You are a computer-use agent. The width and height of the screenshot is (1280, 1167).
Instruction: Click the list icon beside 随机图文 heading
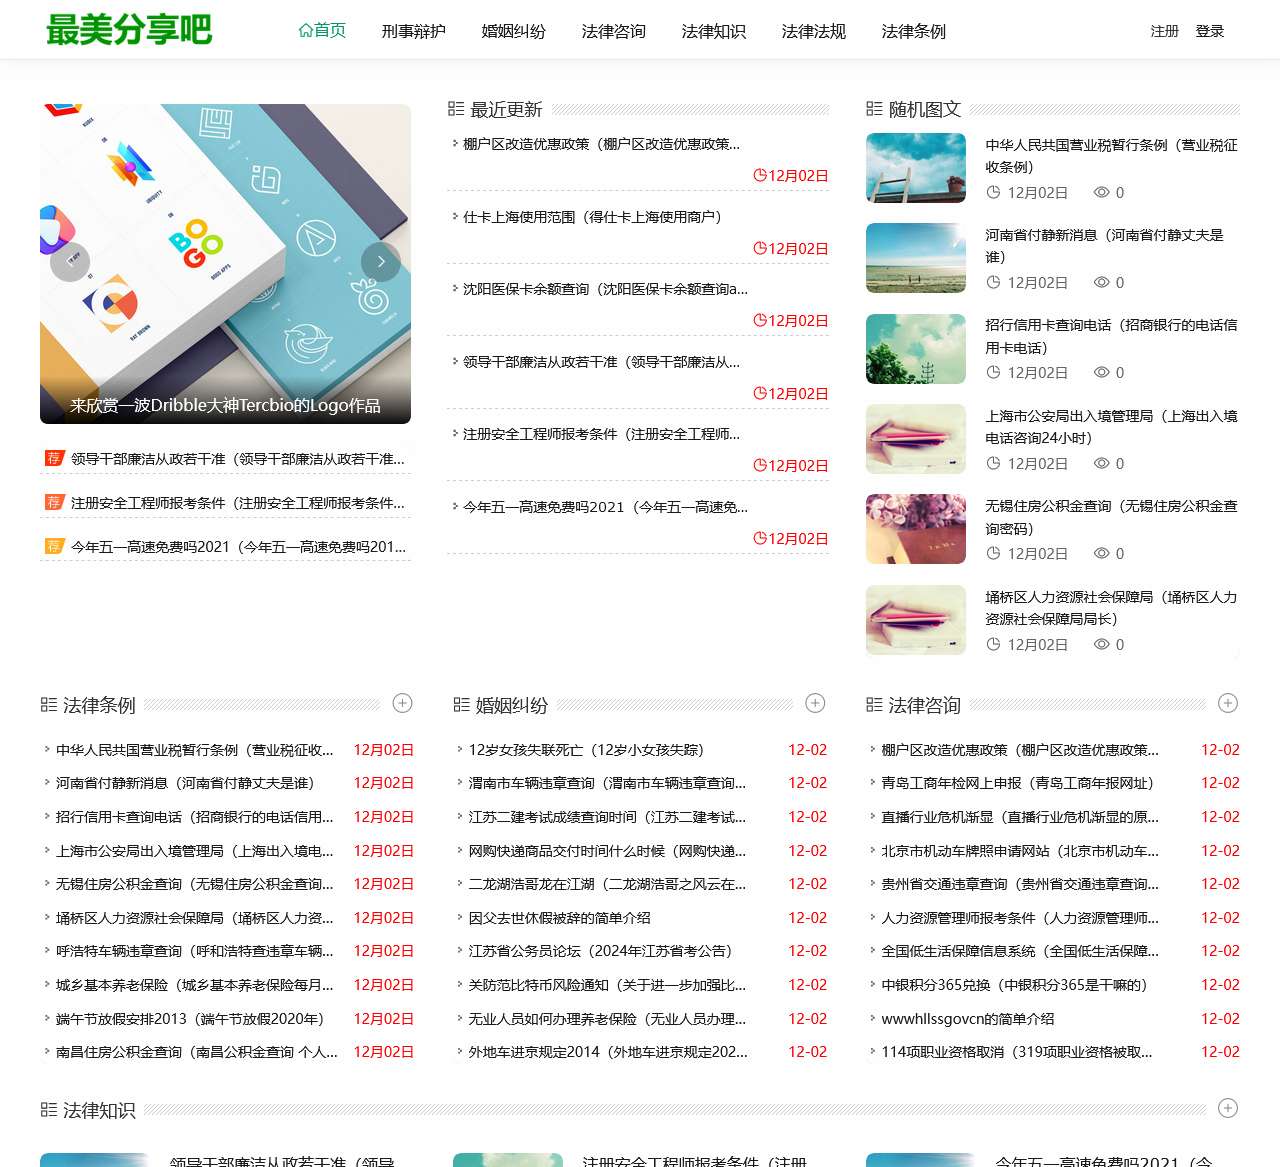coord(873,108)
